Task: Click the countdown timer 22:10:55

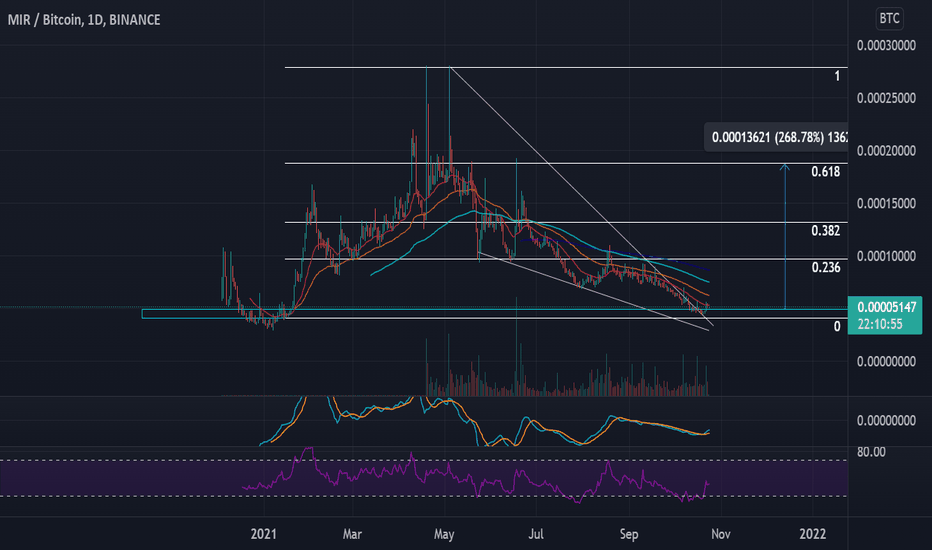Action: click(880, 324)
